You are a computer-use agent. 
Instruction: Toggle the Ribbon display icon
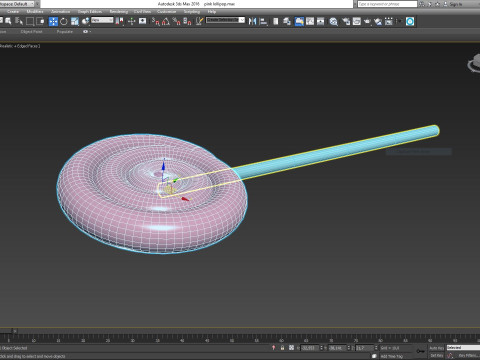pyautogui.click(x=299, y=22)
